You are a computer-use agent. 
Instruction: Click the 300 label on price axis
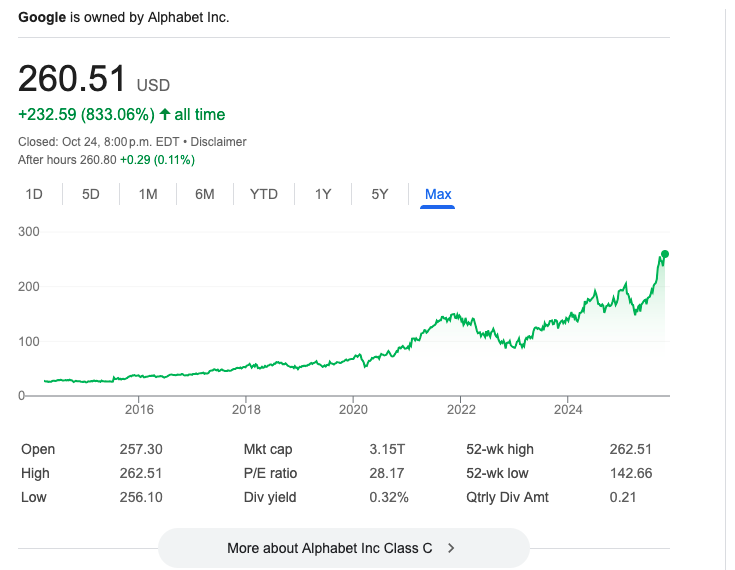(x=29, y=232)
